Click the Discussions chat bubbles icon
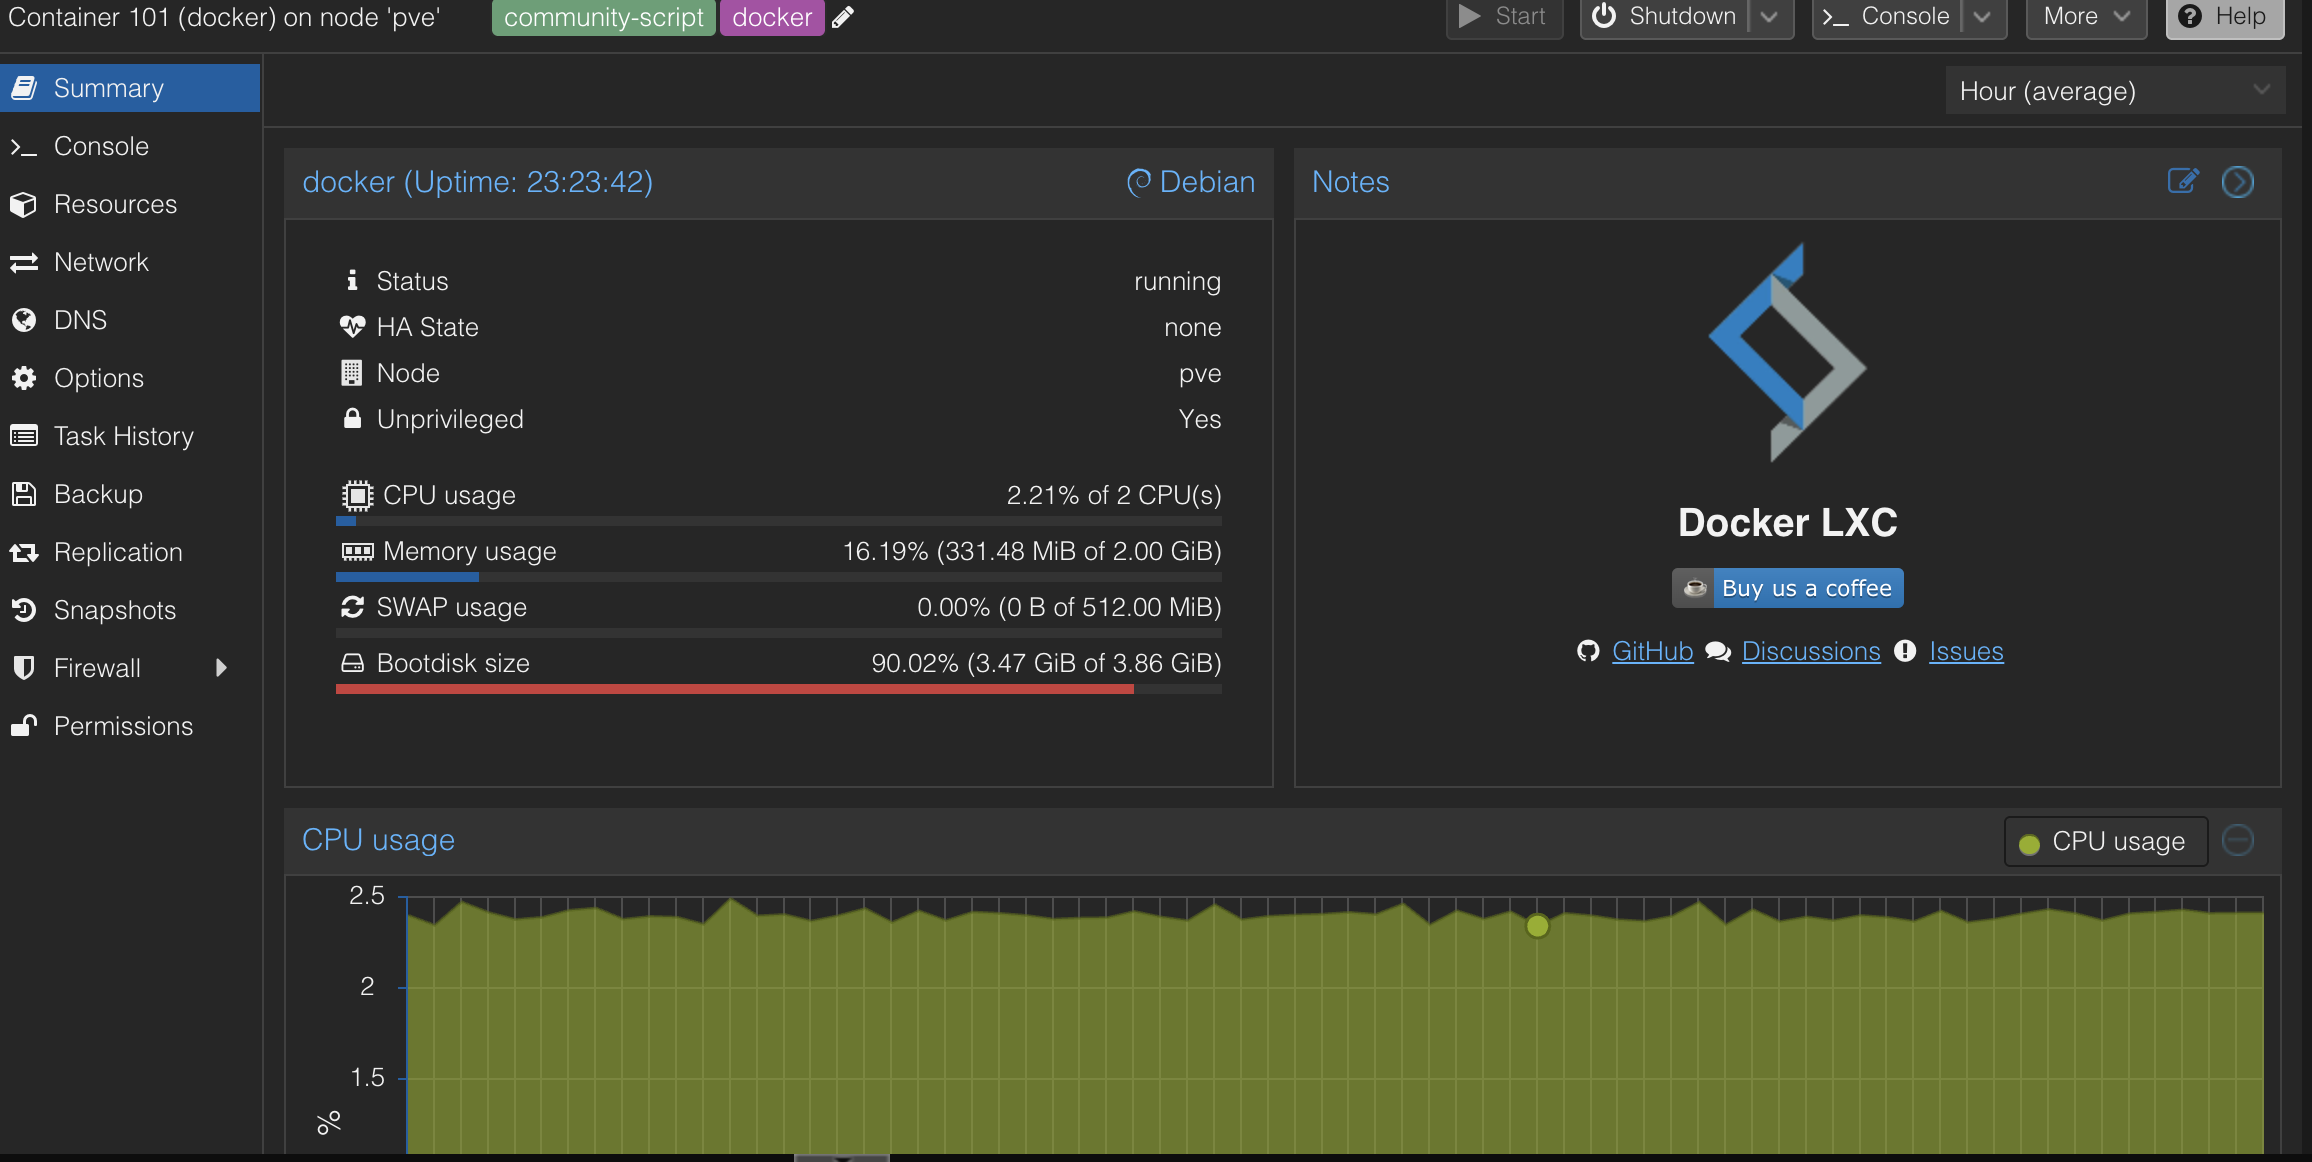Viewport: 2312px width, 1162px height. point(1718,652)
